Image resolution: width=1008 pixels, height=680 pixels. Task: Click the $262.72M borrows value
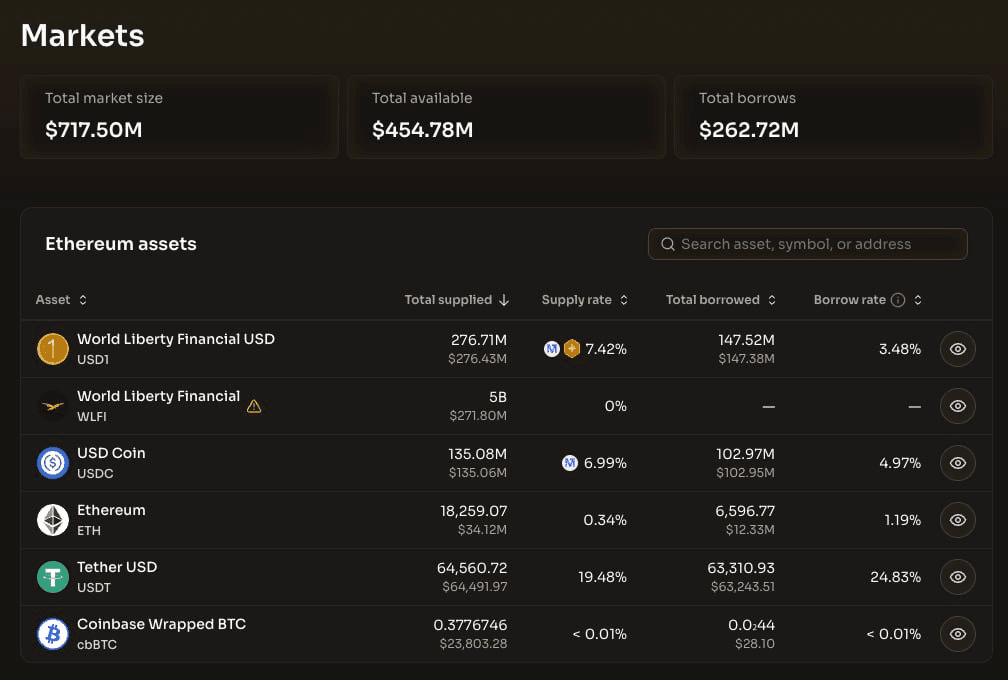pyautogui.click(x=749, y=130)
